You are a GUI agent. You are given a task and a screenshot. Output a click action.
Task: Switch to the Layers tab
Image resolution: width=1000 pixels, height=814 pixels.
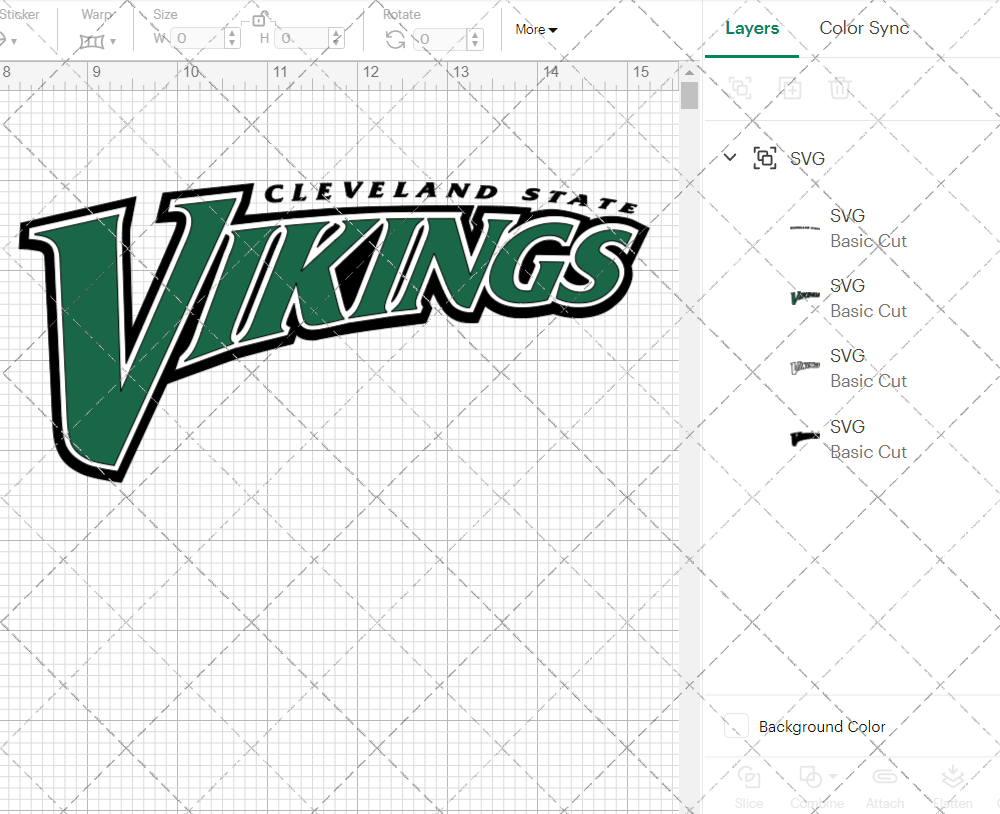click(752, 29)
